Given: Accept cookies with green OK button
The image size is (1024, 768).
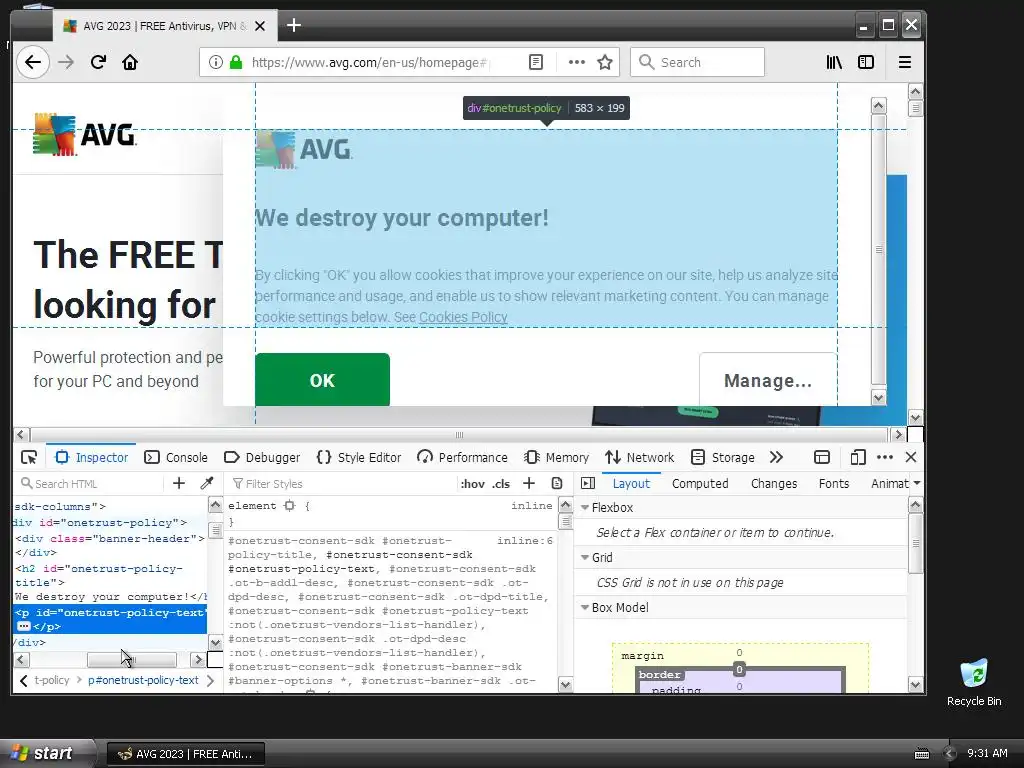Looking at the screenshot, I should (x=322, y=380).
